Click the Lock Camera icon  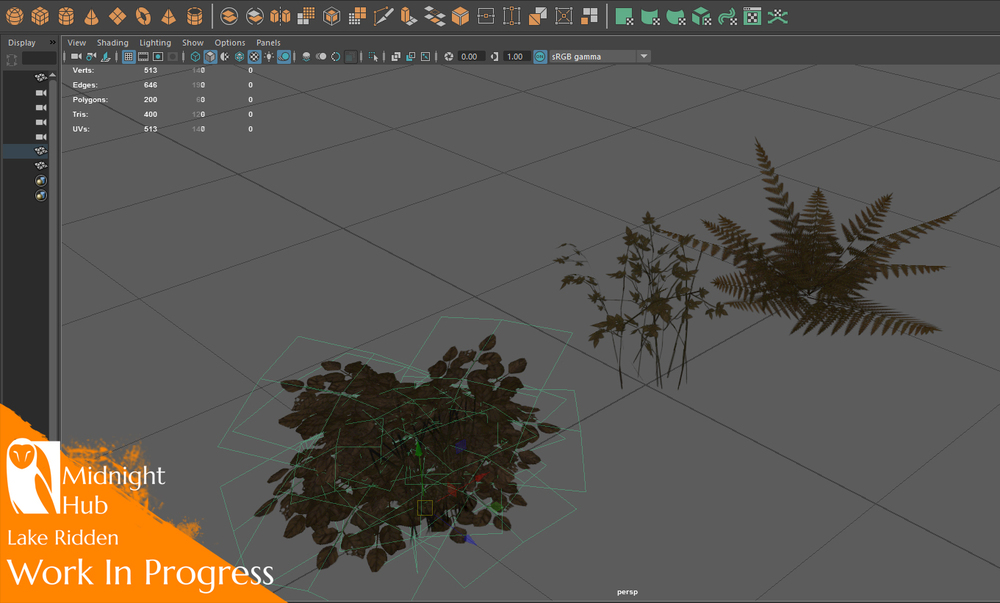click(91, 57)
